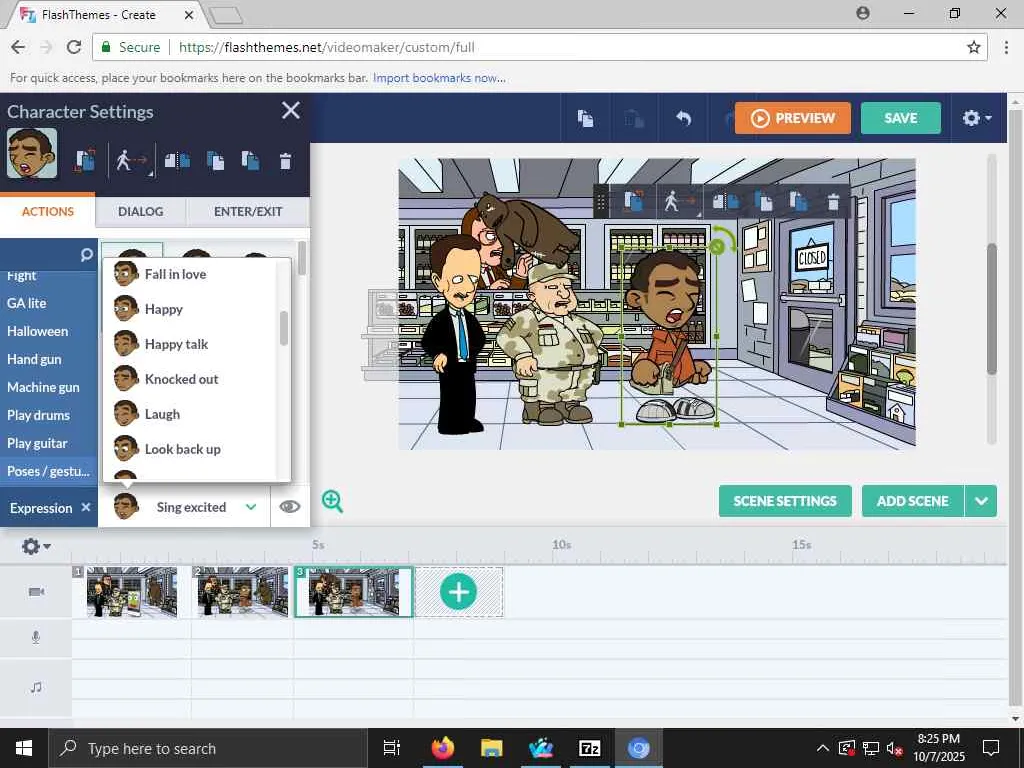Click send backward icon on stage floating toolbar

point(798,201)
